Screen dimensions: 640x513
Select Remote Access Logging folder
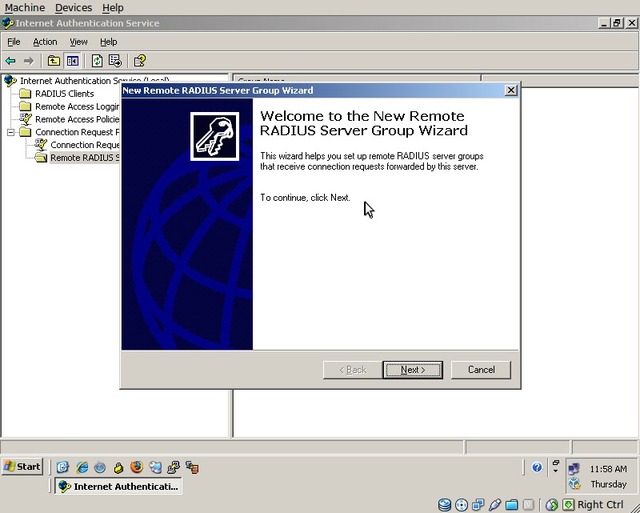point(76,107)
